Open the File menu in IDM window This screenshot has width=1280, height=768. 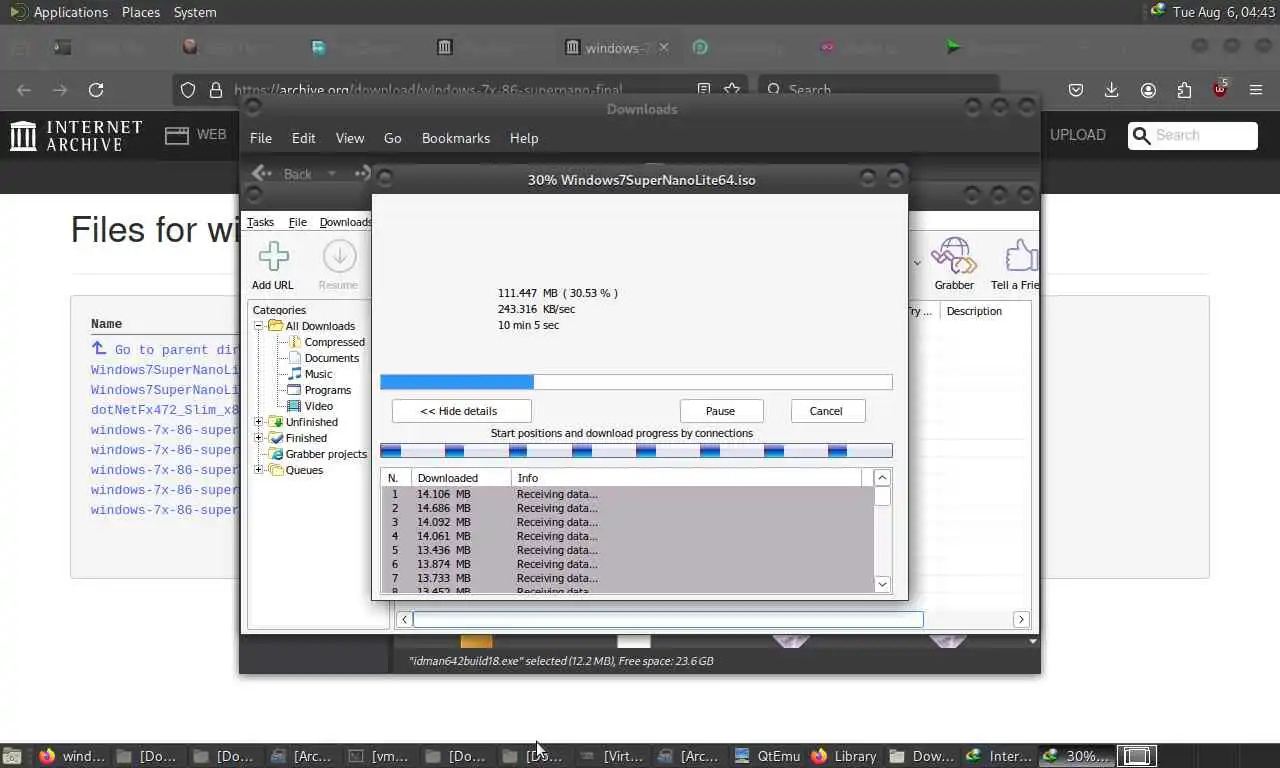[x=297, y=222]
